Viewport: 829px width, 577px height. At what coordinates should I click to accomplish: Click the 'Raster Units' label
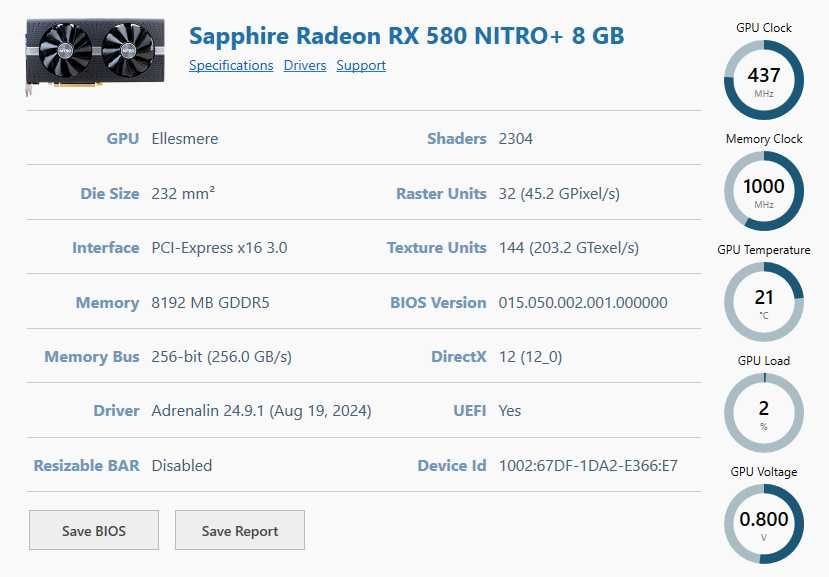441,194
